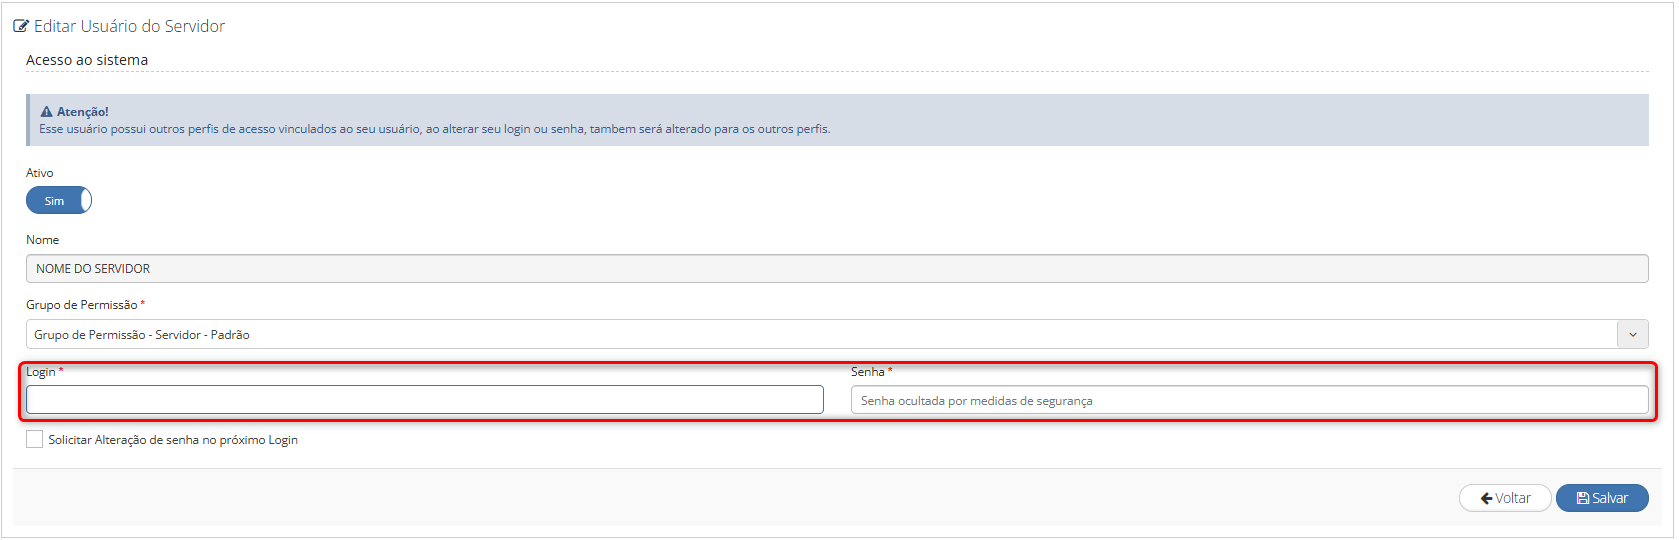Click the Senha field label

pyautogui.click(x=867, y=372)
